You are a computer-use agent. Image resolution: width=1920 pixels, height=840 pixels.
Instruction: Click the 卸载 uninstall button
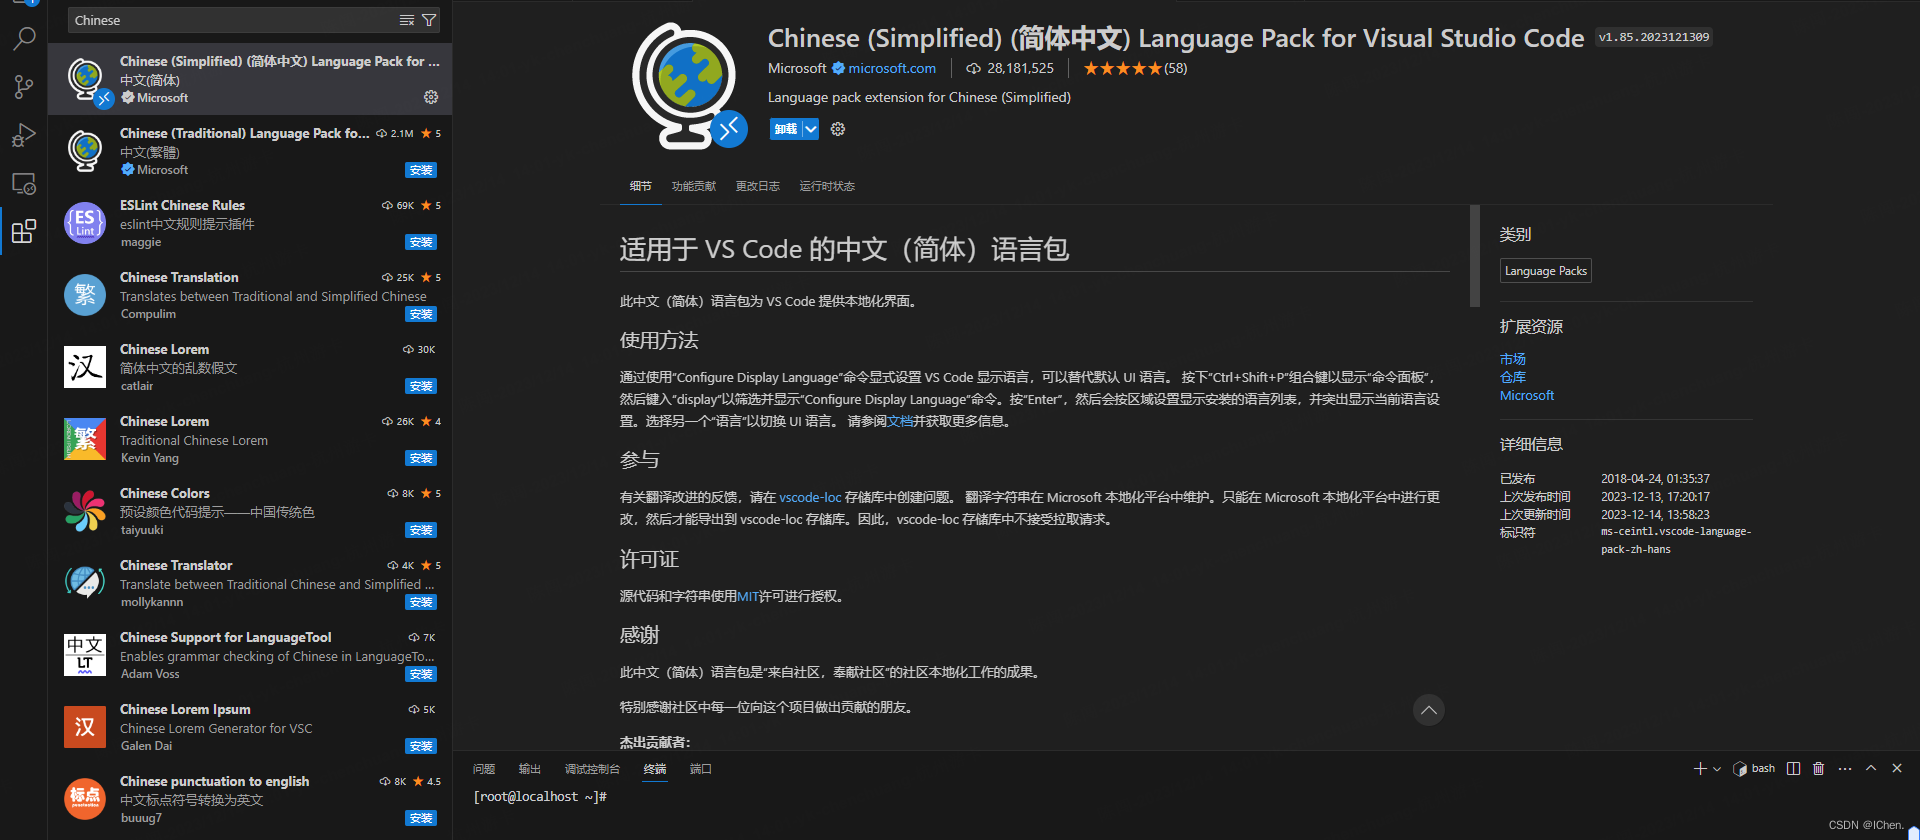(x=786, y=129)
